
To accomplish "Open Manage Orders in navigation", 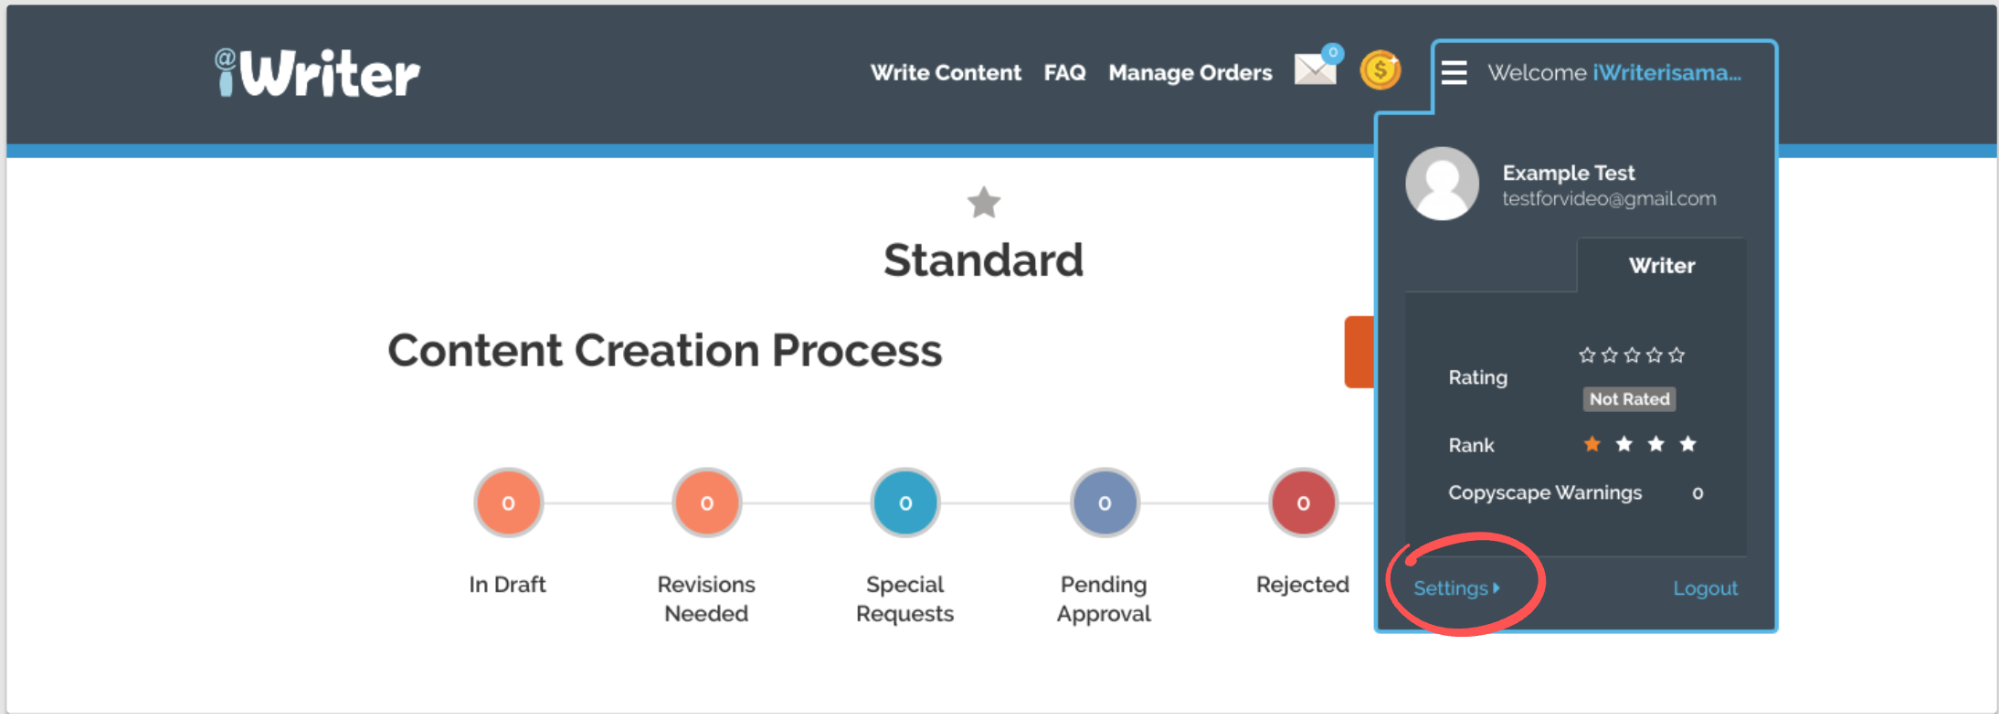I will pyautogui.click(x=1190, y=73).
